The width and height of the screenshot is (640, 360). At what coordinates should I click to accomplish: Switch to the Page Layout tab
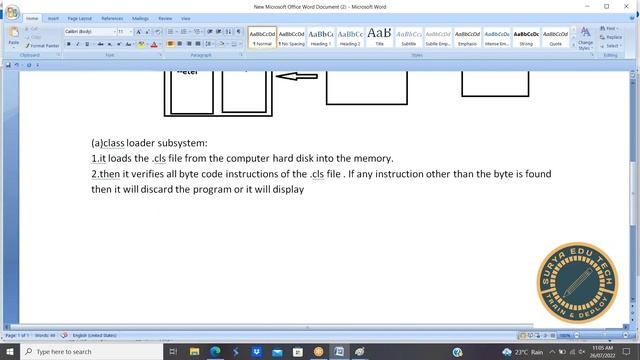click(x=80, y=18)
